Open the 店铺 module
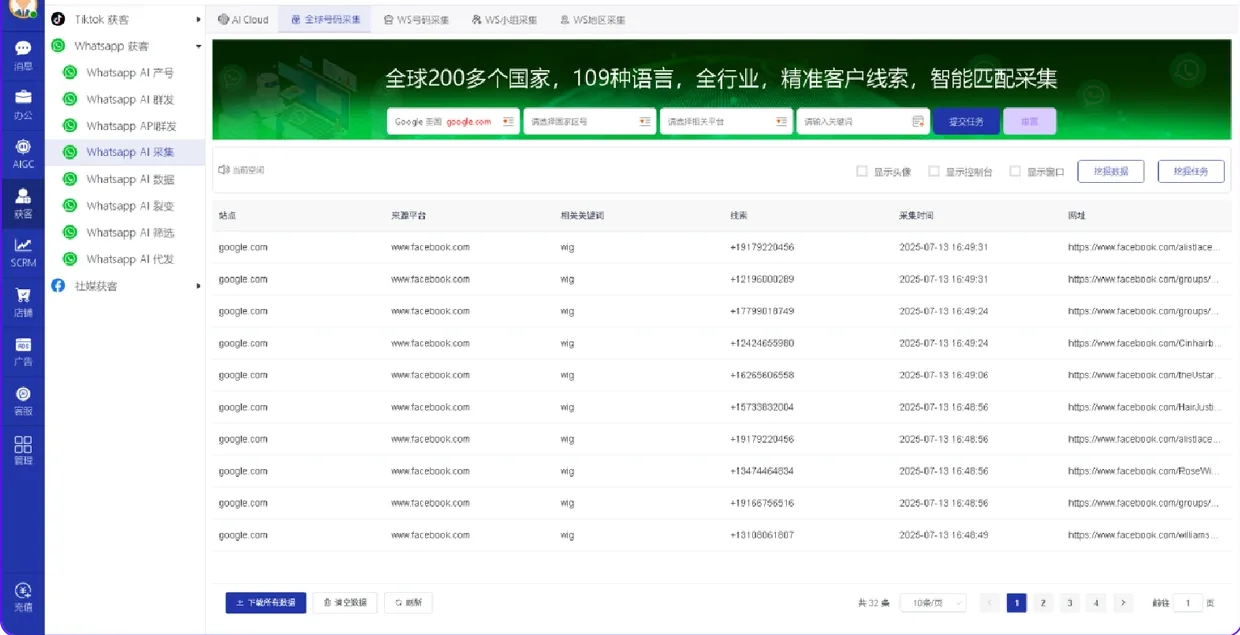This screenshot has height=635, width=1240. click(22, 300)
